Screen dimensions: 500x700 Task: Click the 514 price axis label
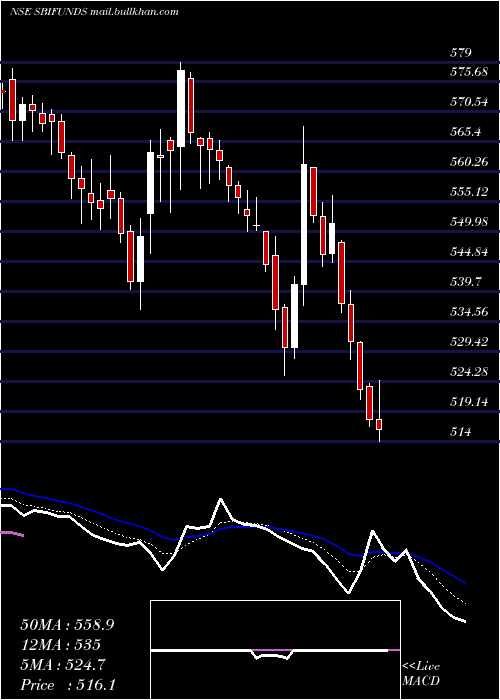click(x=460, y=432)
